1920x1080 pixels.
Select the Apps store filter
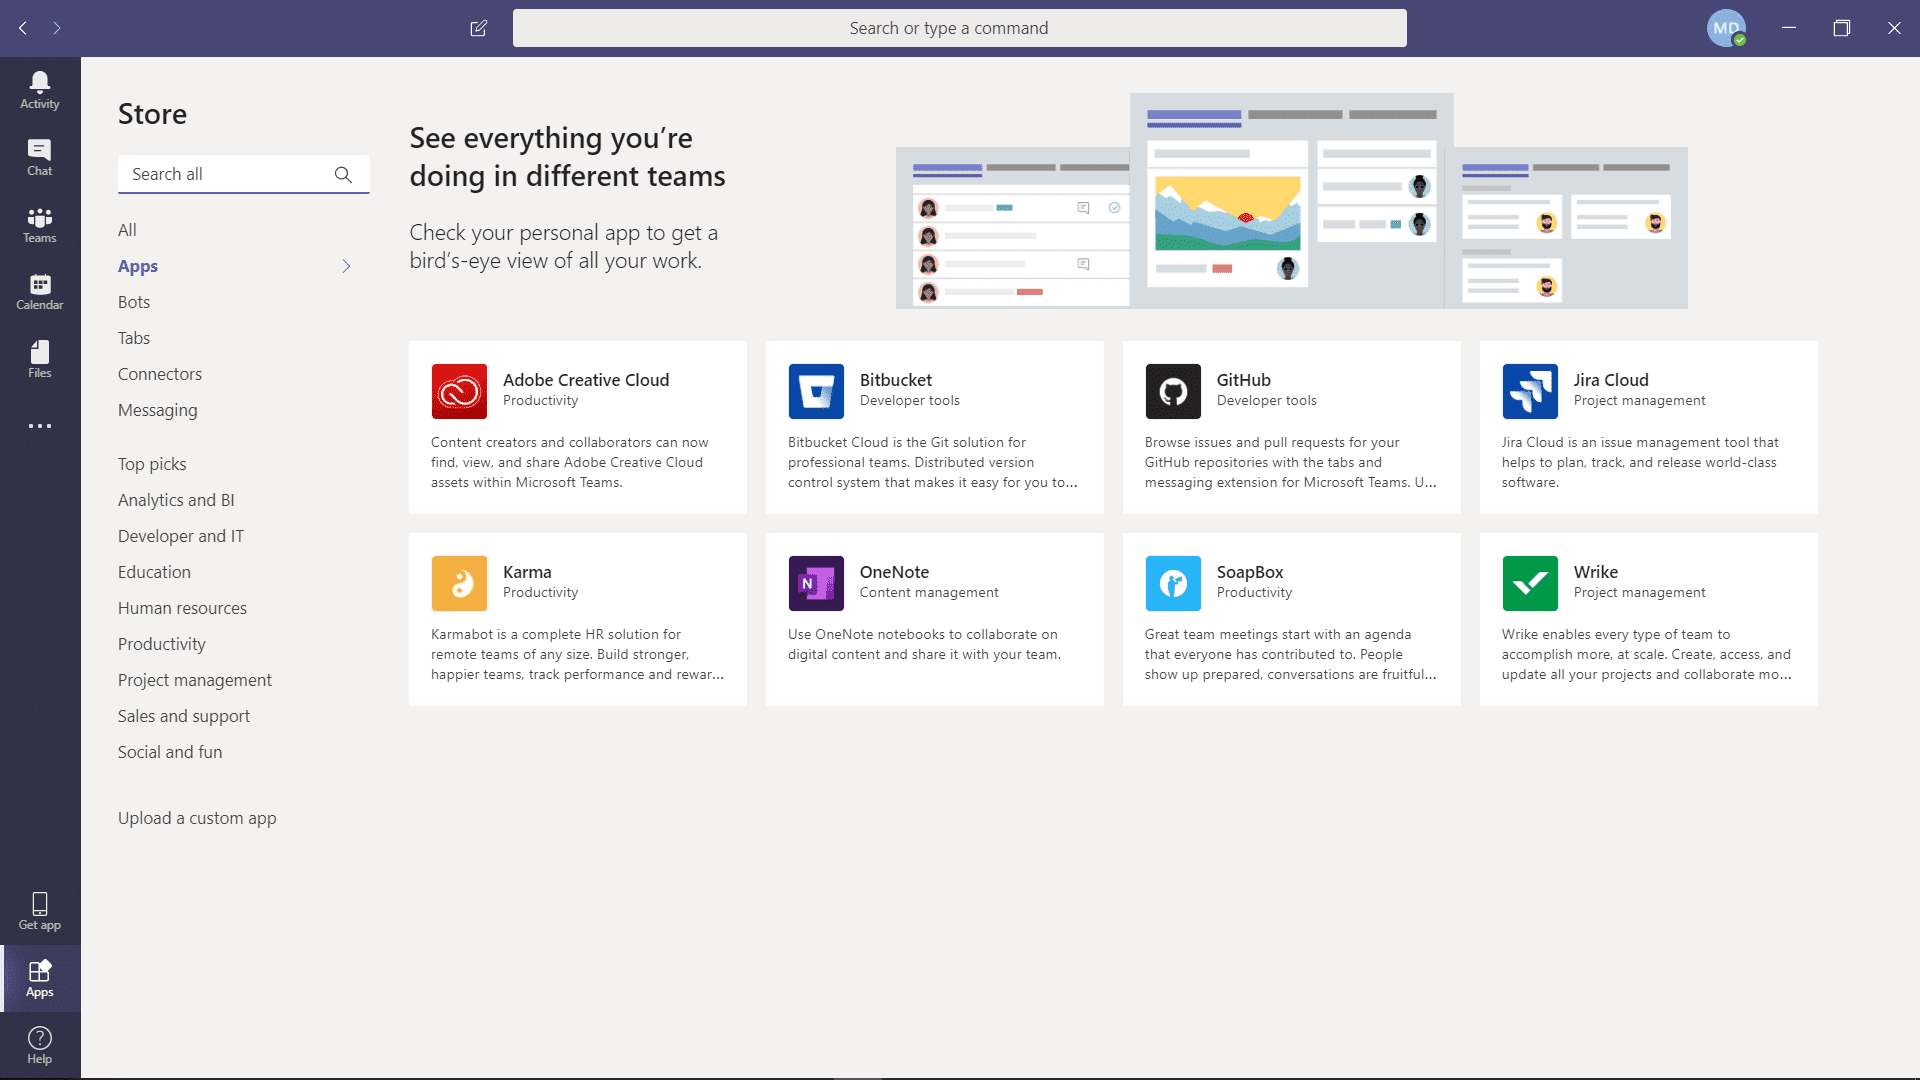coord(138,266)
